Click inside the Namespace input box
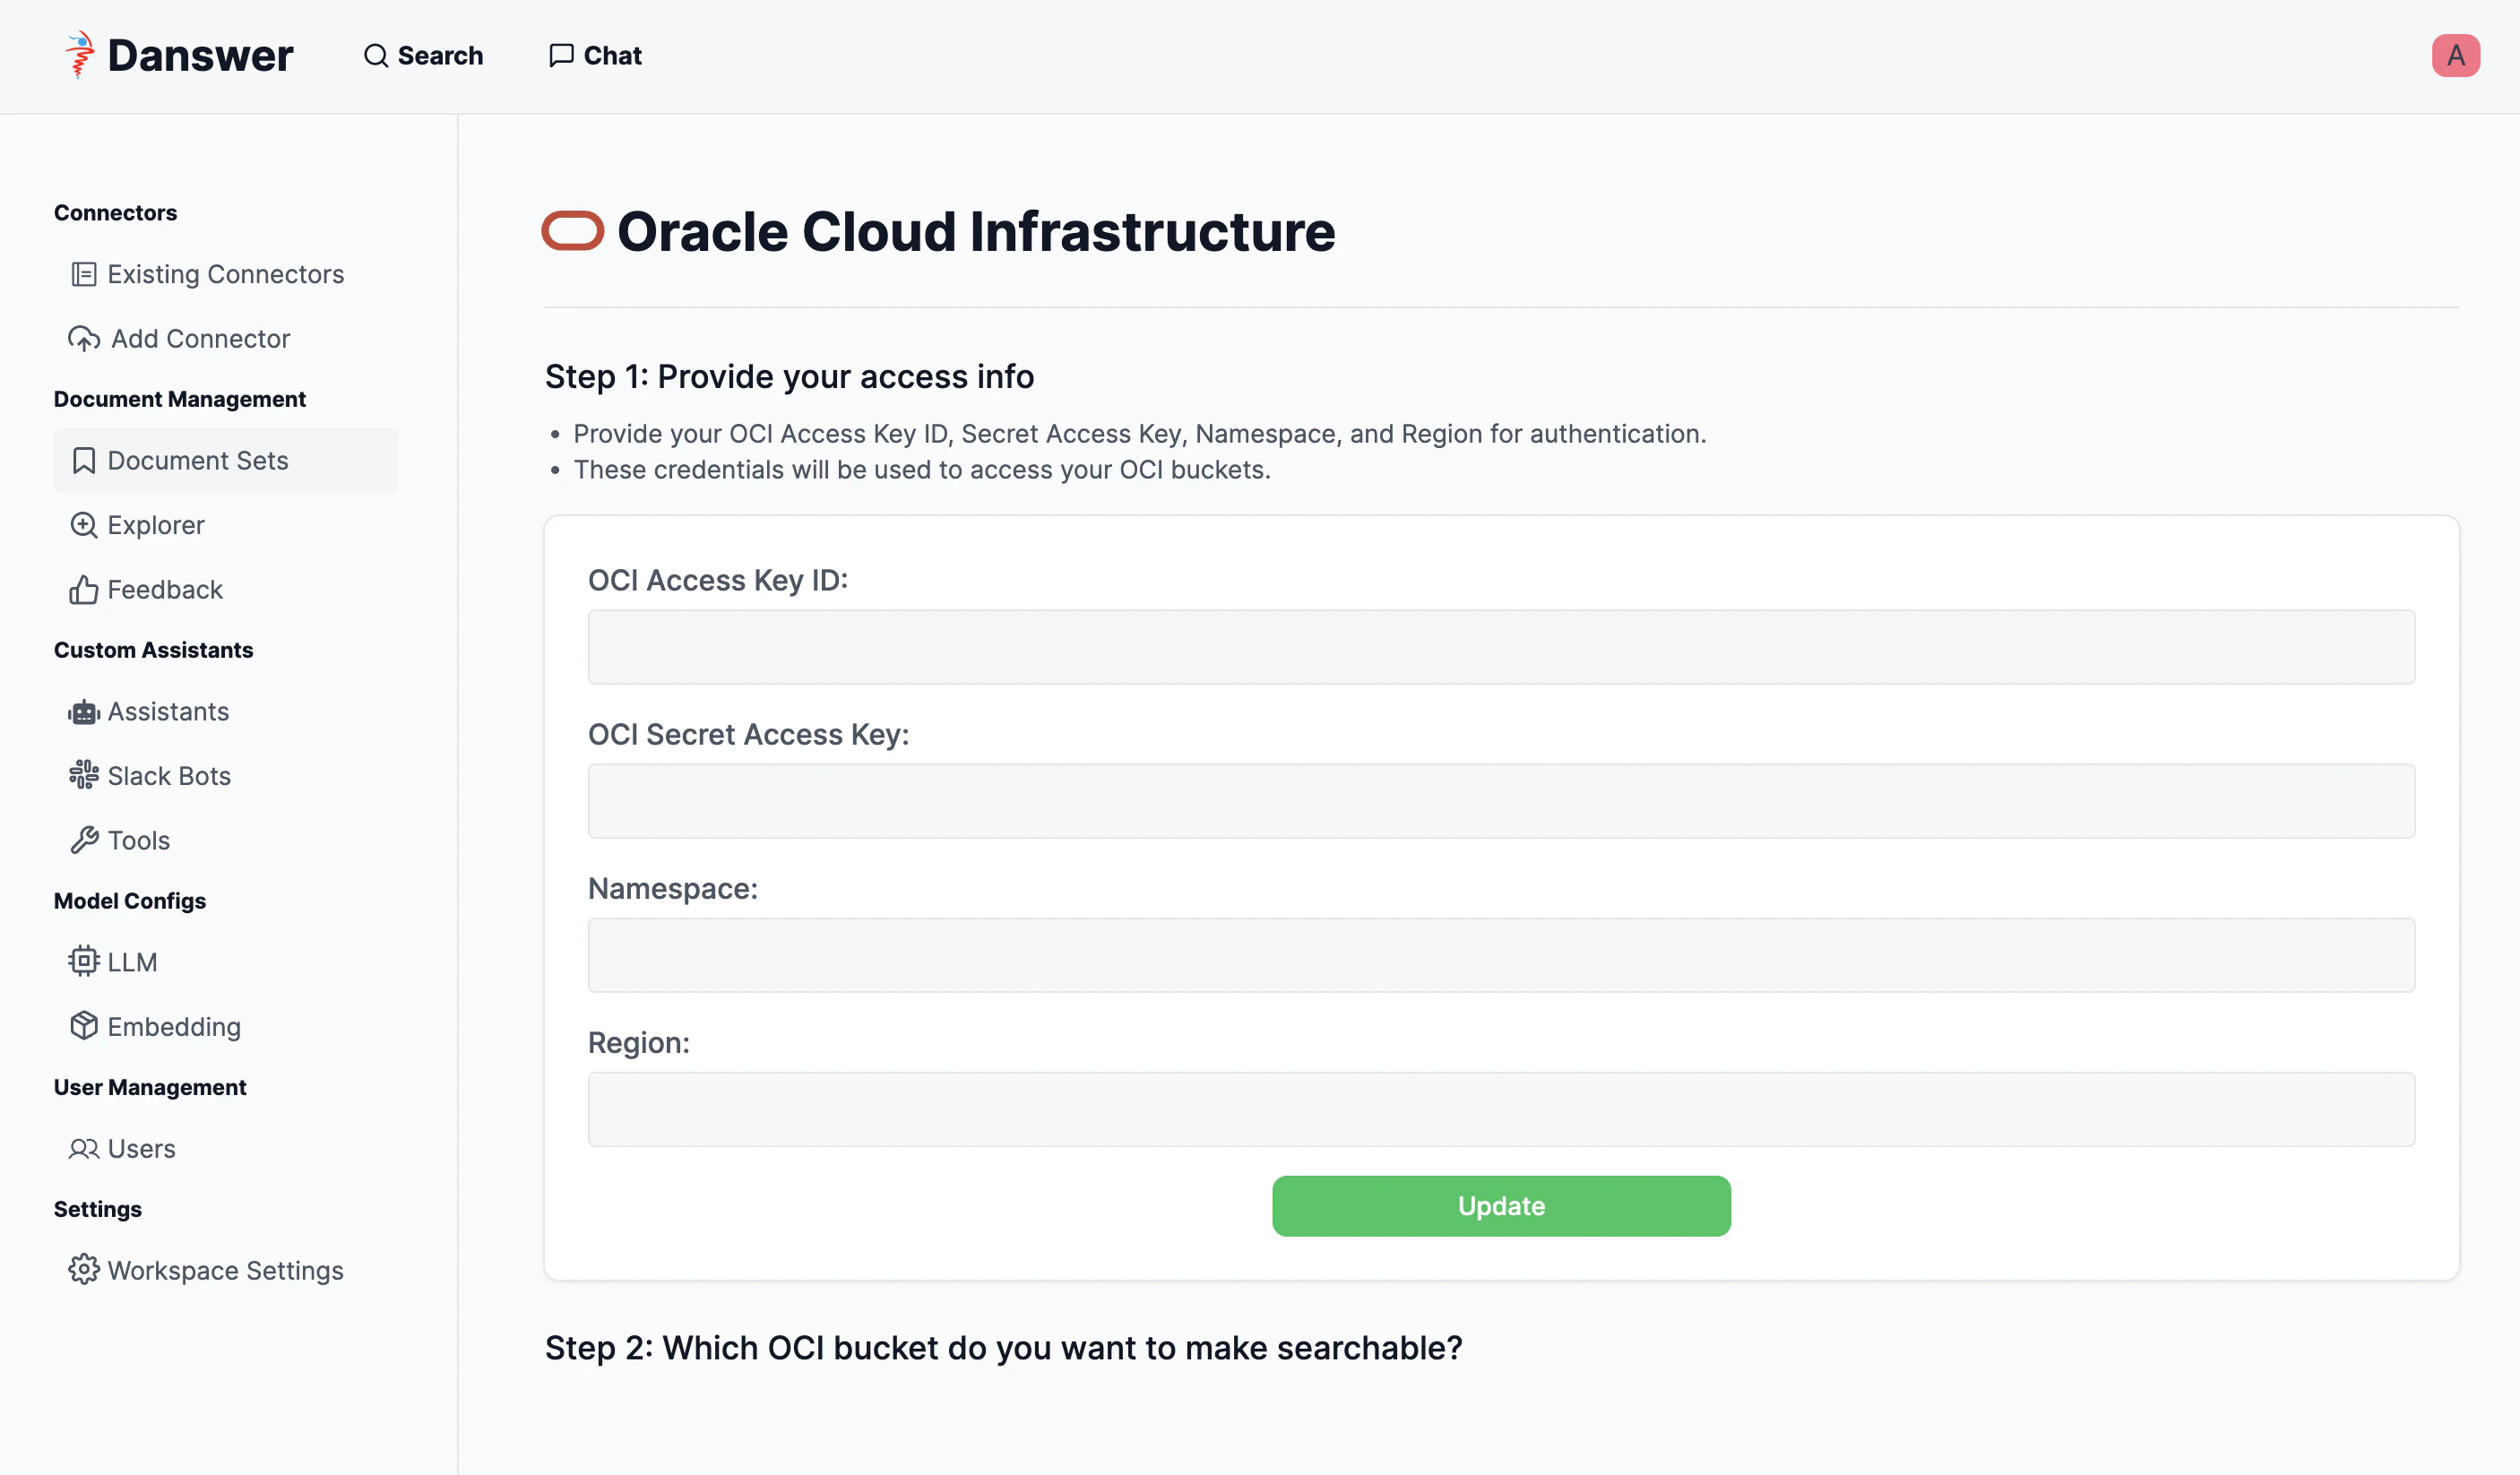2520x1475 pixels. click(1500, 955)
